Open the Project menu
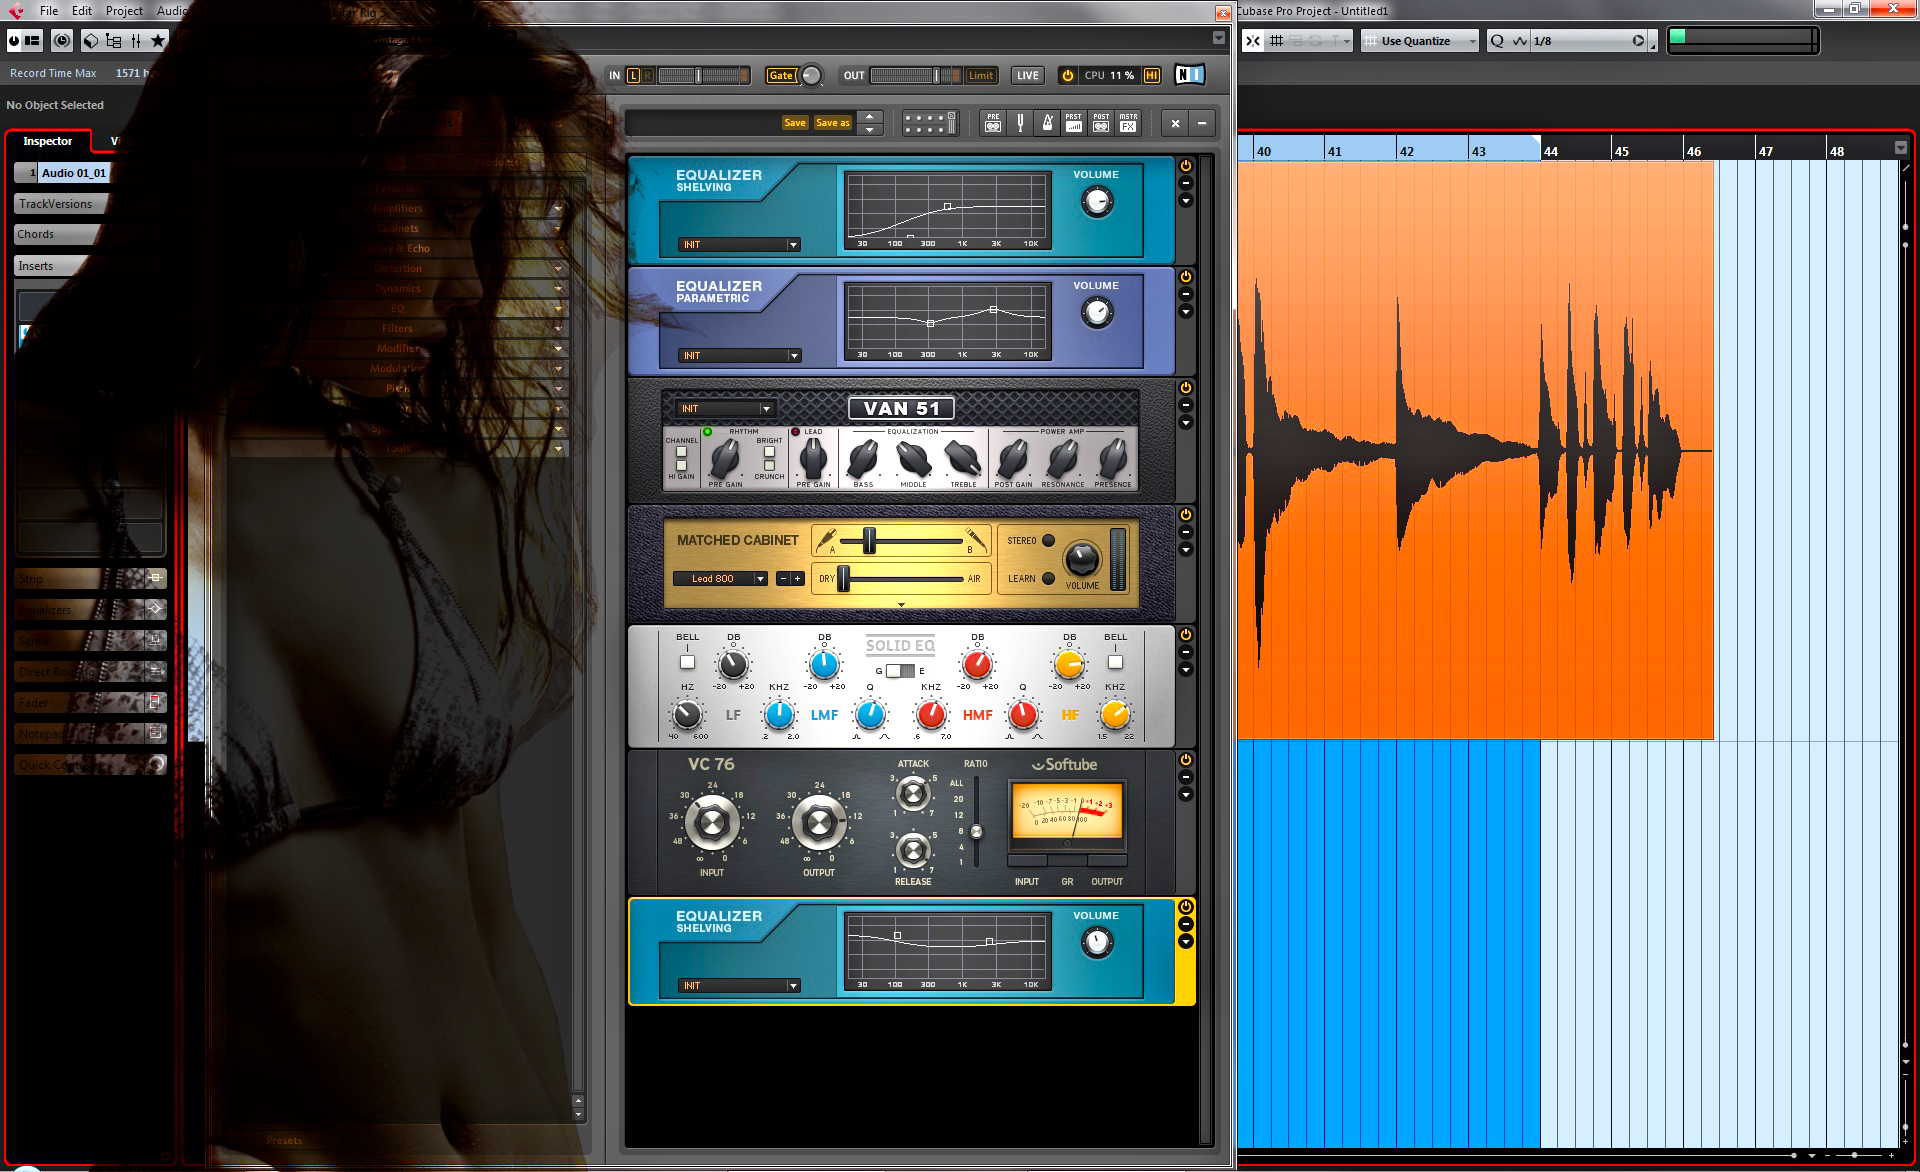 tap(124, 11)
